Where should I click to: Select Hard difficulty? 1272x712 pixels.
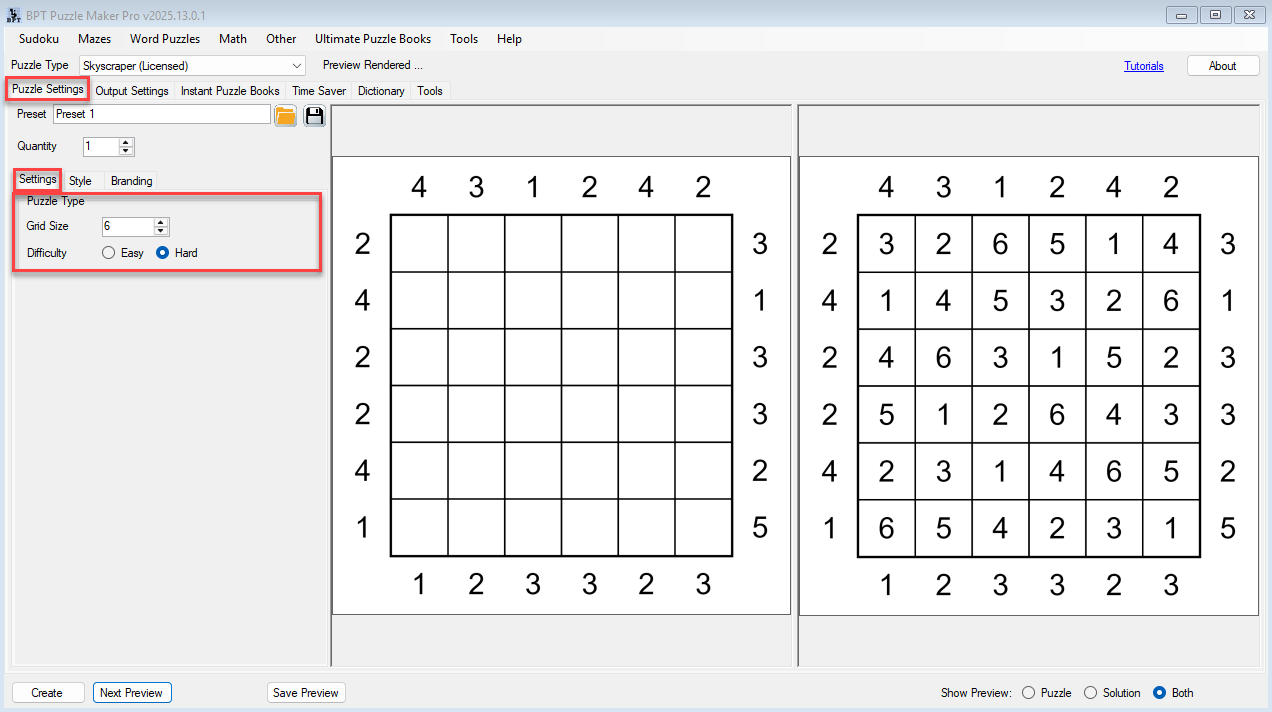tap(177, 253)
